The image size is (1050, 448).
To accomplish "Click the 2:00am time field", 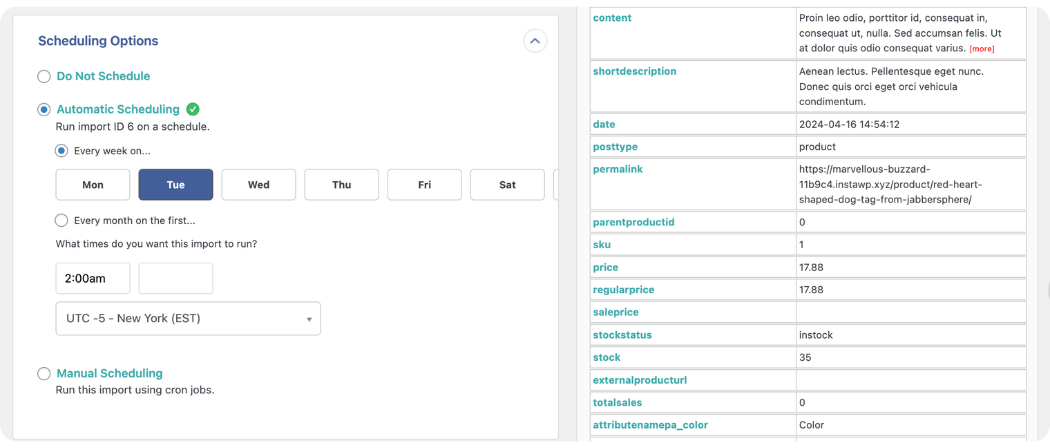I will 93,279.
